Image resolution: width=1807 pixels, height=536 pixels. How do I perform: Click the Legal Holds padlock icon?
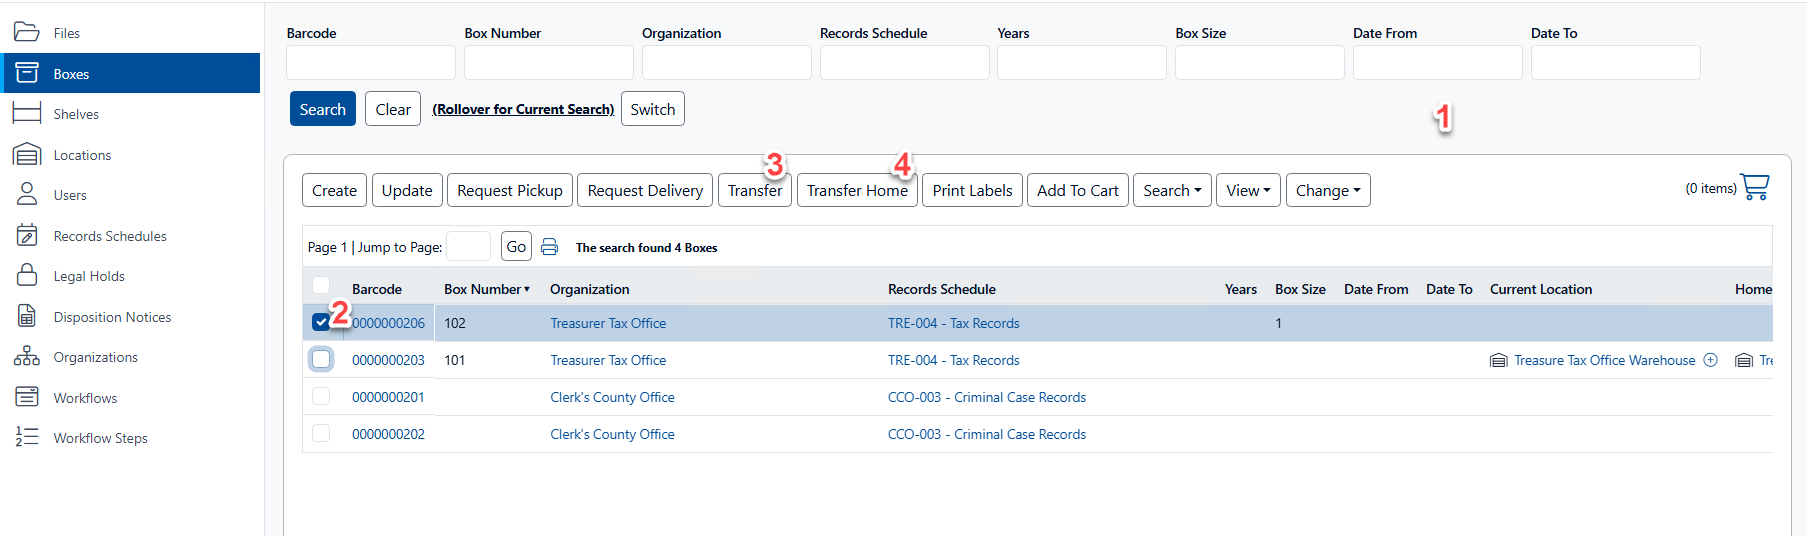[x=27, y=276]
